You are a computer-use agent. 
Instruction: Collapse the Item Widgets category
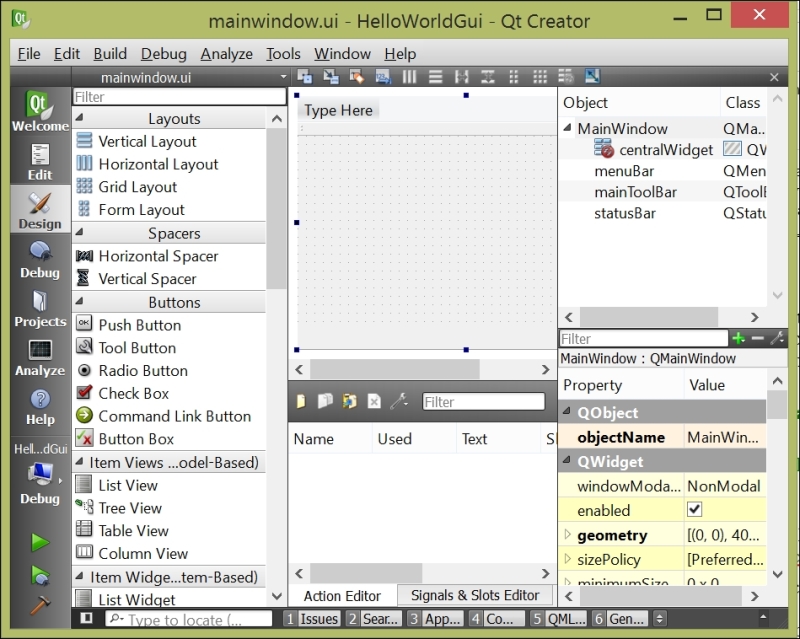point(80,577)
